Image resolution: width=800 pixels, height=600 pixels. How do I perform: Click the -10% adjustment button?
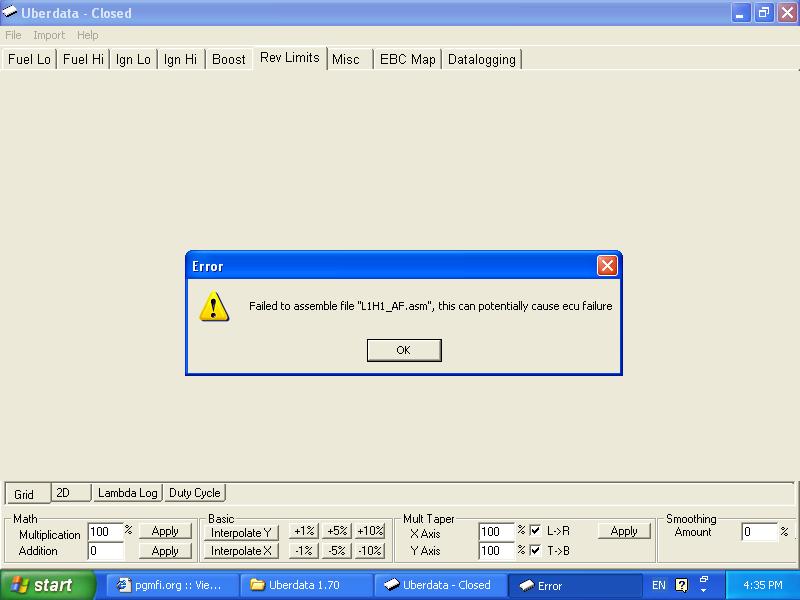coord(369,551)
